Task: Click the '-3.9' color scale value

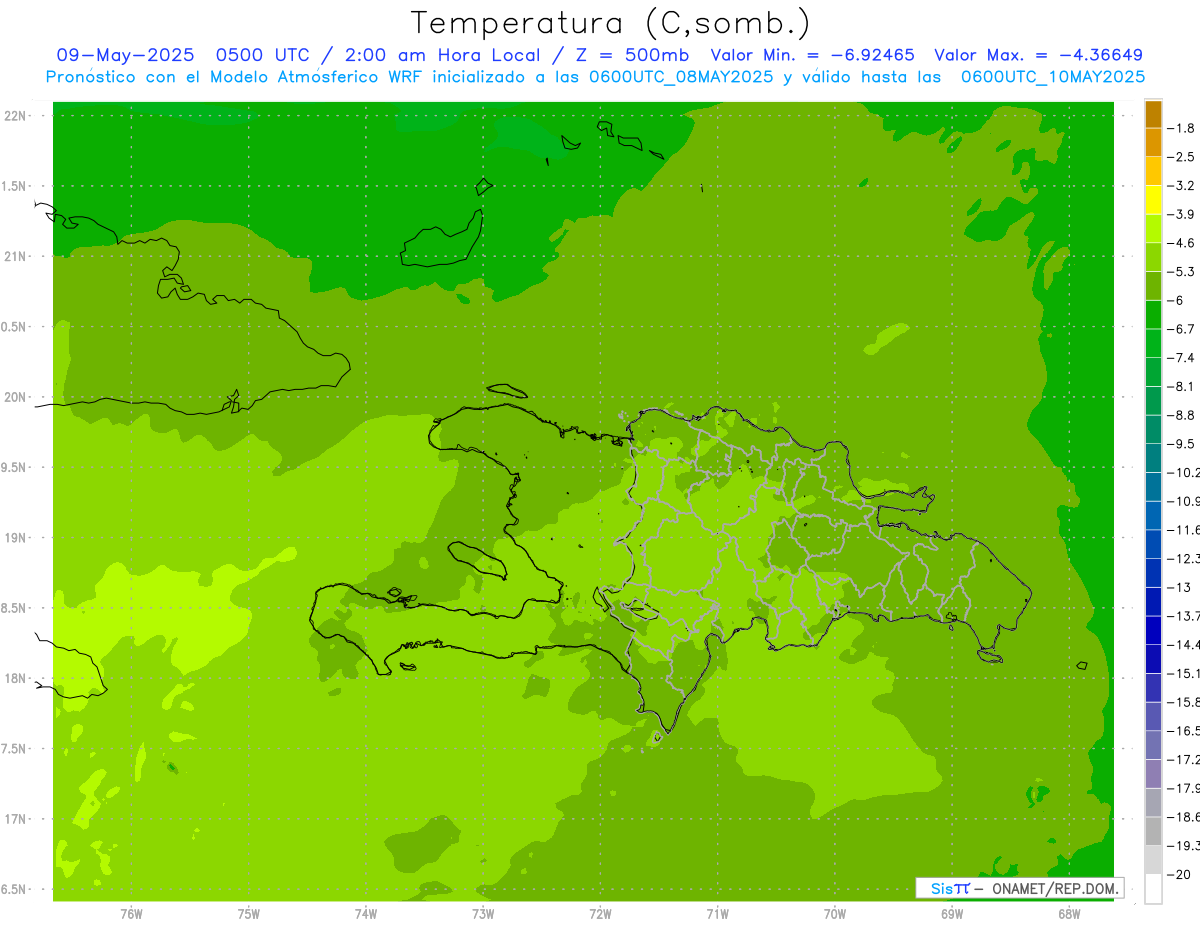Action: pyautogui.click(x=1182, y=214)
